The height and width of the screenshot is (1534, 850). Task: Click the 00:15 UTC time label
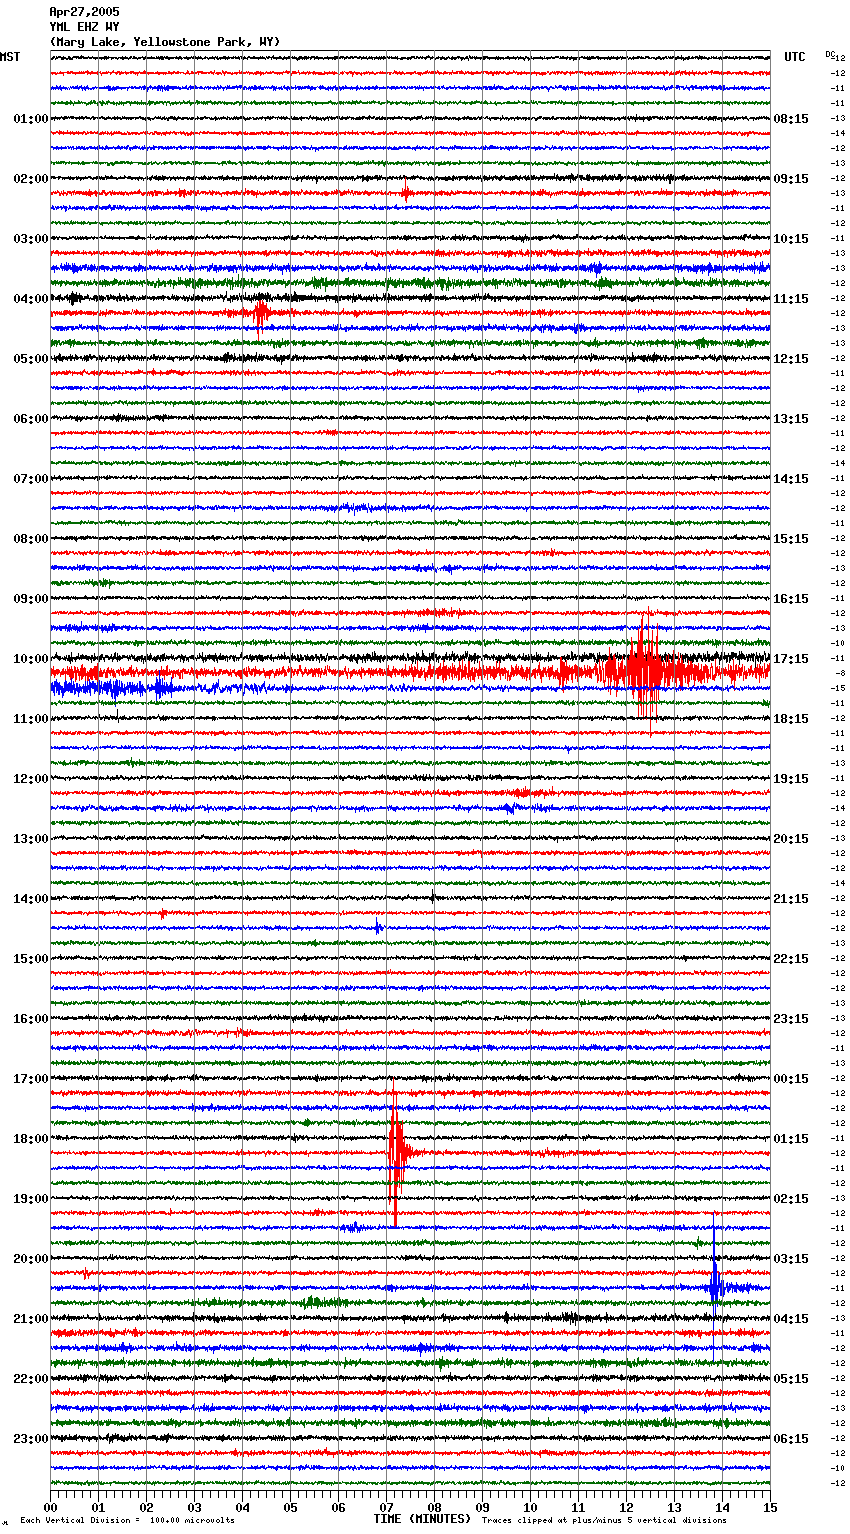tap(791, 1079)
